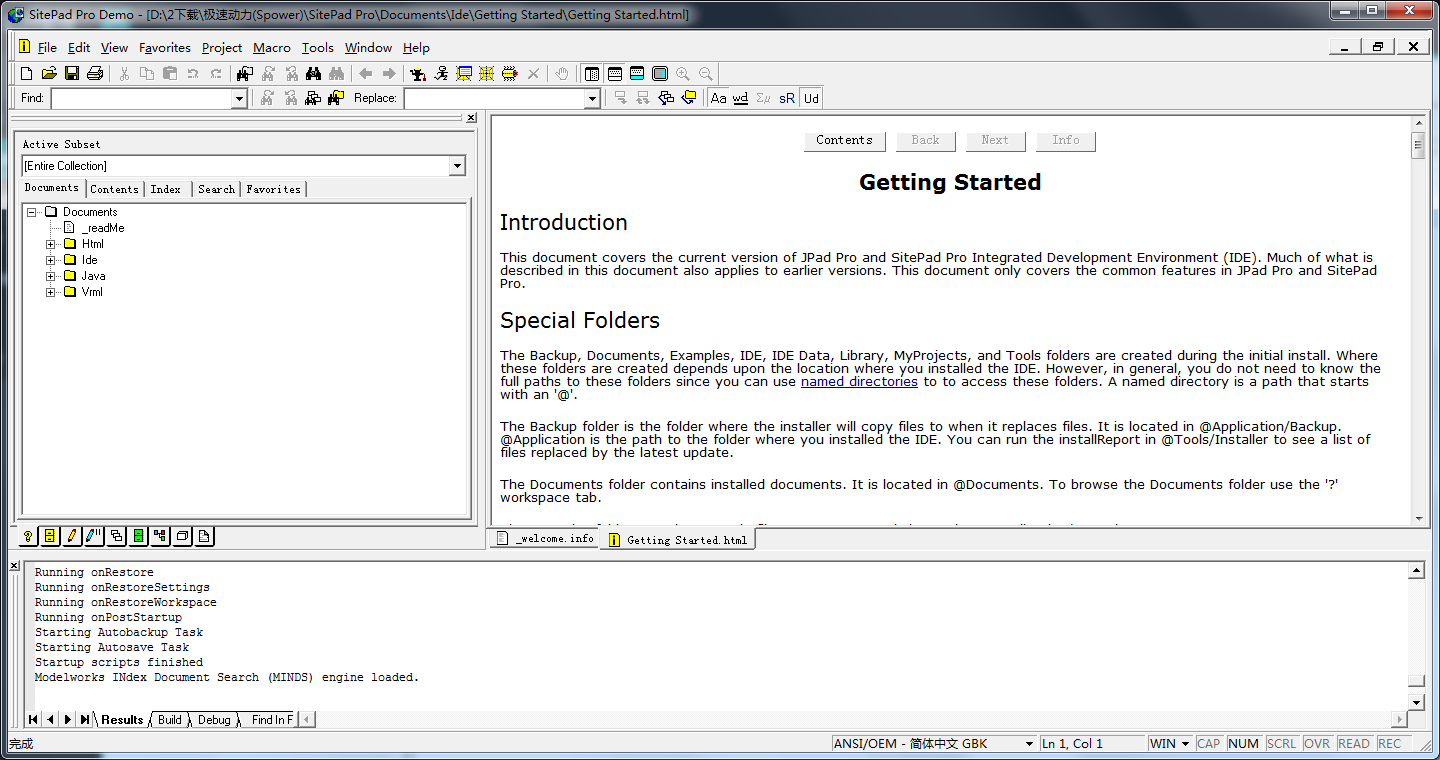Click the red pencil workspace tab icon
This screenshot has height=760, width=1440.
pos(72,537)
